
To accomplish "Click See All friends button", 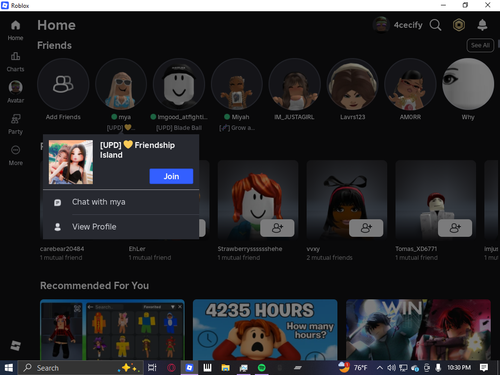I will (480, 45).
